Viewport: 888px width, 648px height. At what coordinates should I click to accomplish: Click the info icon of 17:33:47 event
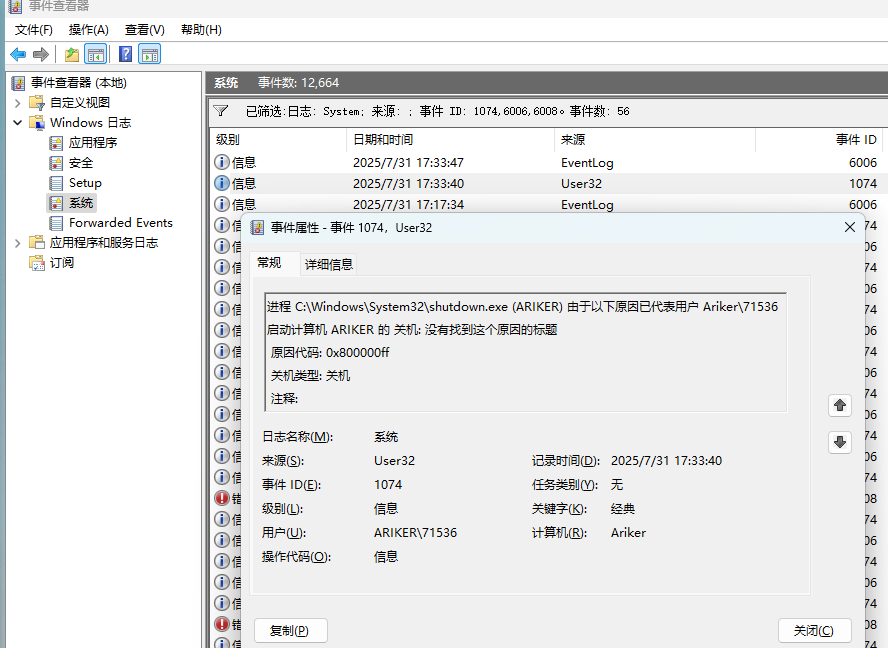point(221,163)
